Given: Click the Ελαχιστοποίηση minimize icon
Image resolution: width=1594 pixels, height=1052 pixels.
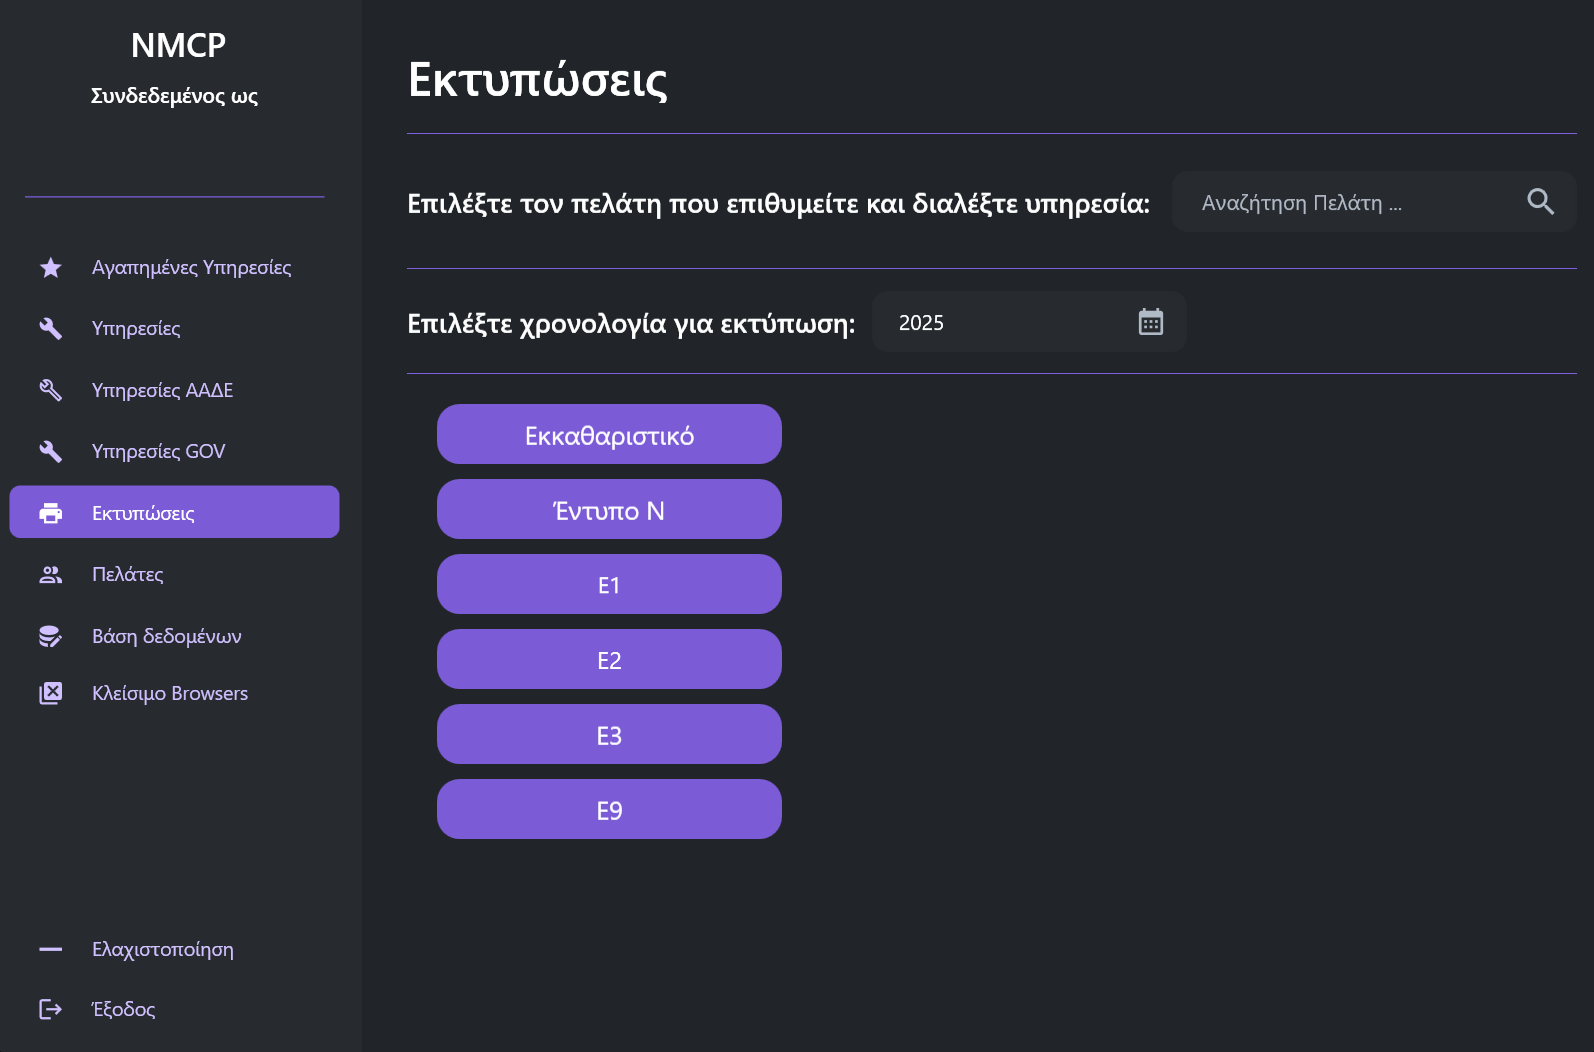Looking at the screenshot, I should (51, 949).
